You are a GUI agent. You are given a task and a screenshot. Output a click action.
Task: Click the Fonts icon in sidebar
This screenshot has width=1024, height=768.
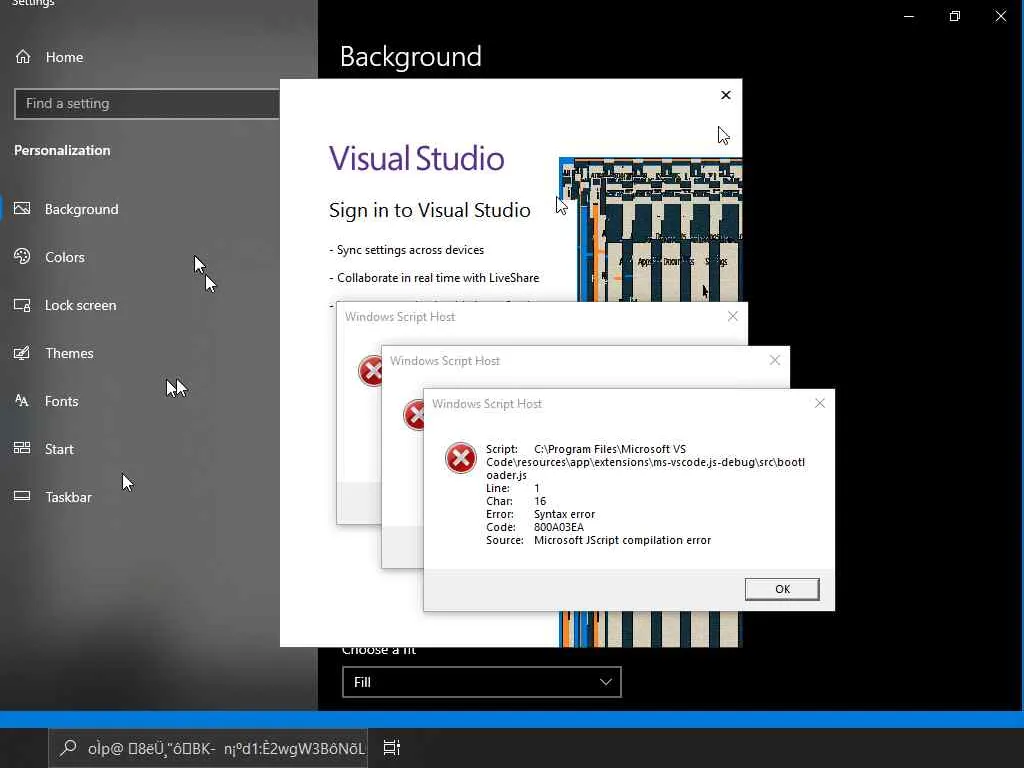(22, 400)
